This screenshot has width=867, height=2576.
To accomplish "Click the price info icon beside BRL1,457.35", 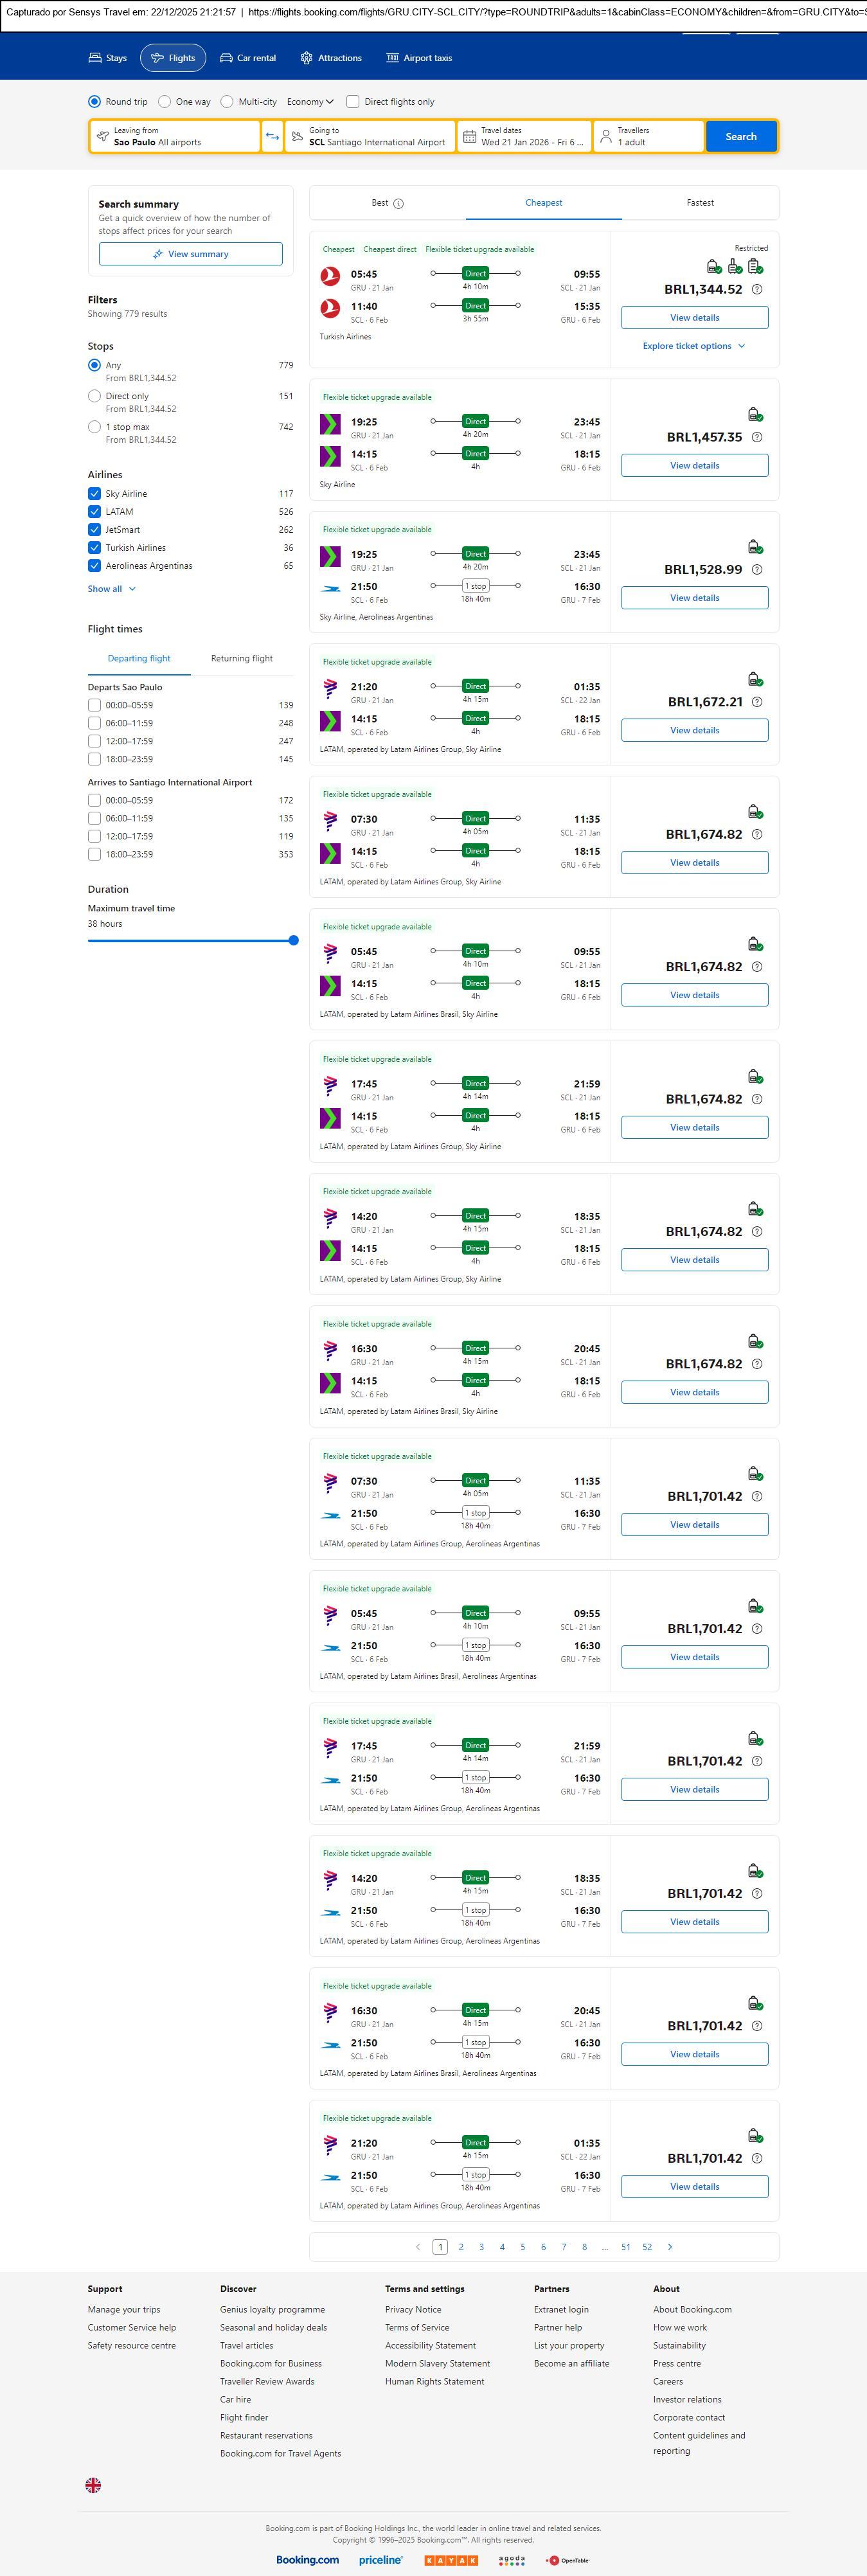I will point(757,438).
